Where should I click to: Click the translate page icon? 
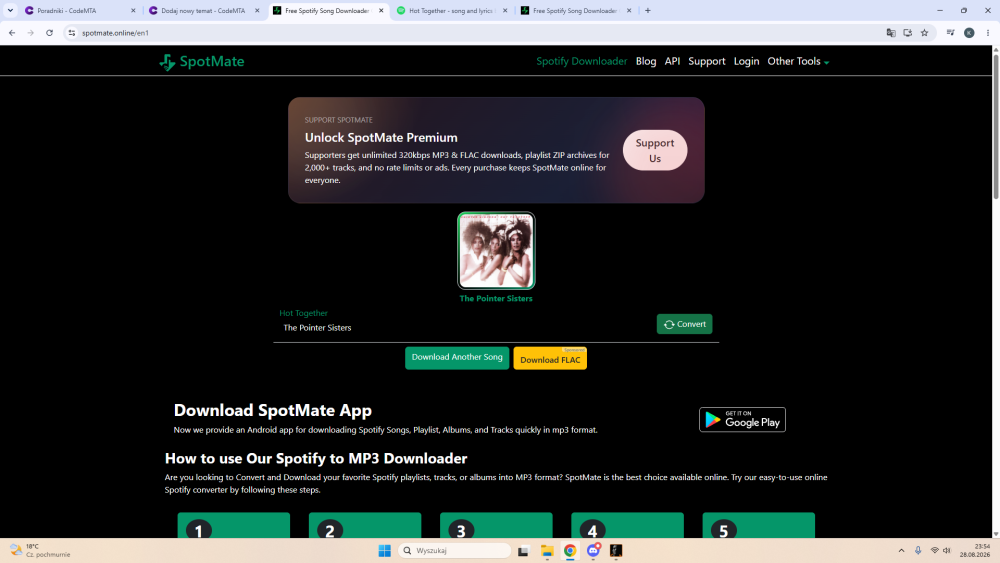[x=891, y=33]
